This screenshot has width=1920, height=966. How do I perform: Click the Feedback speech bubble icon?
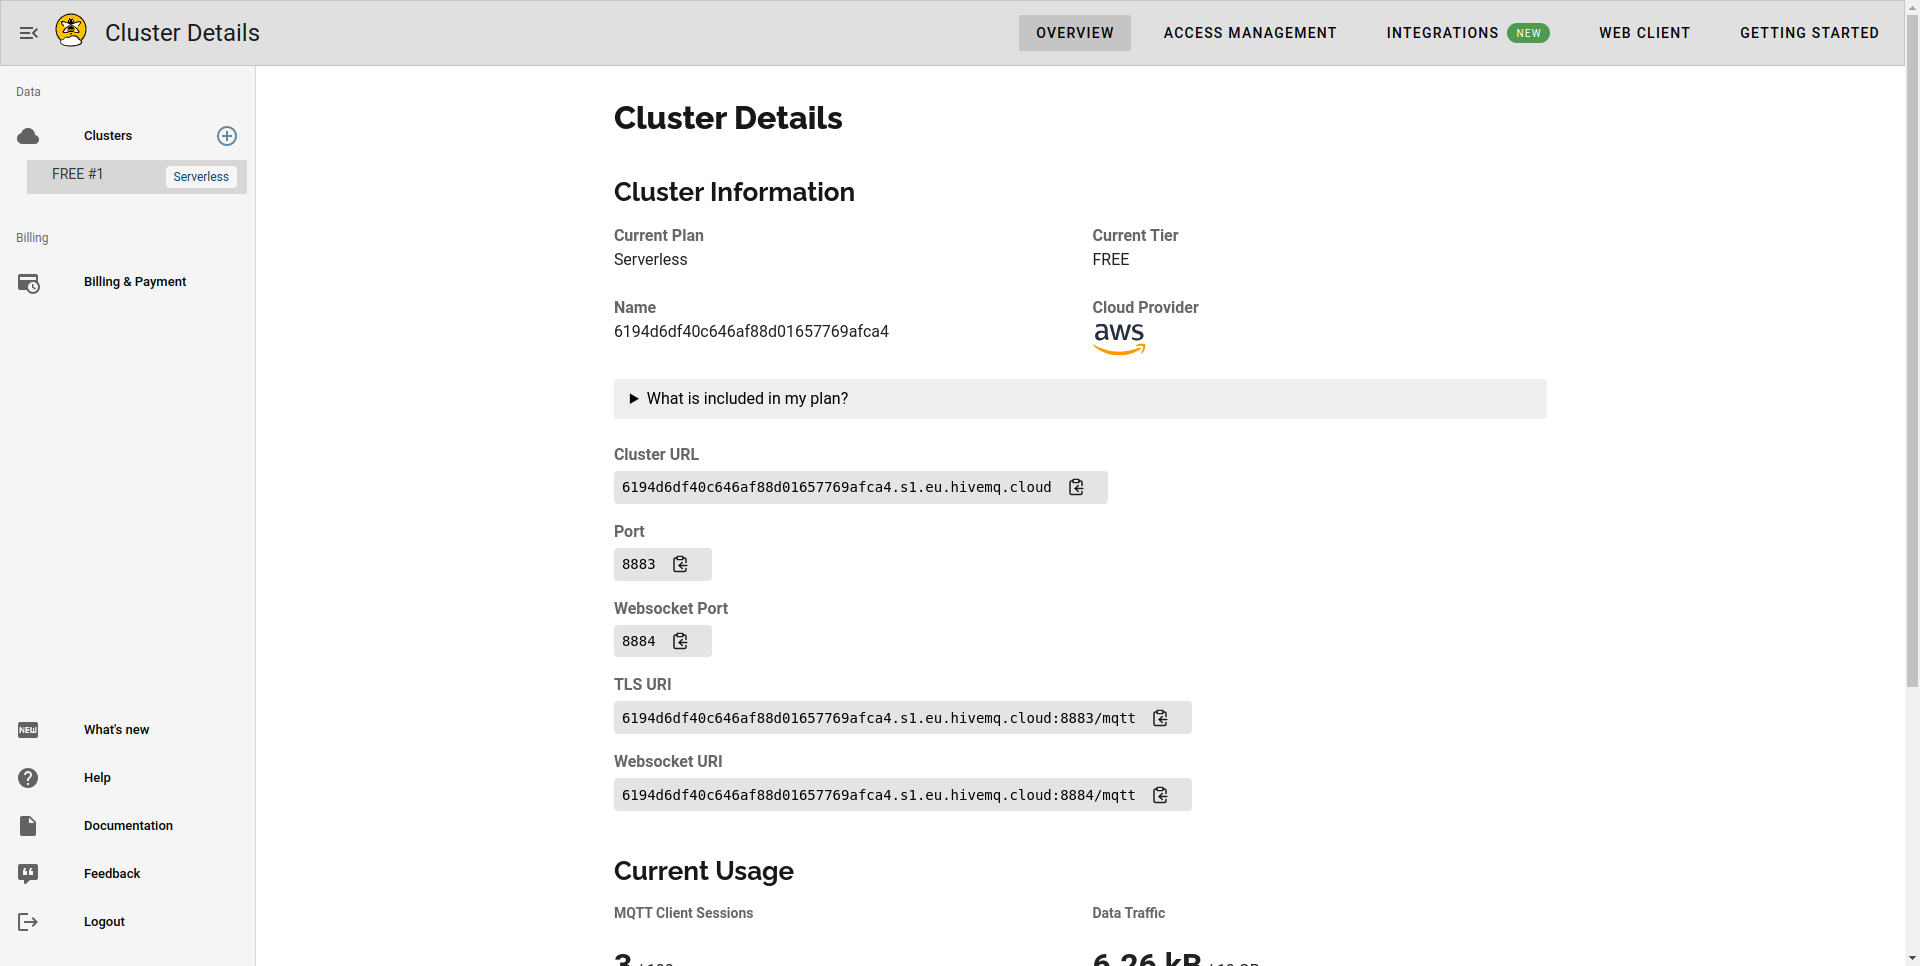pos(28,874)
